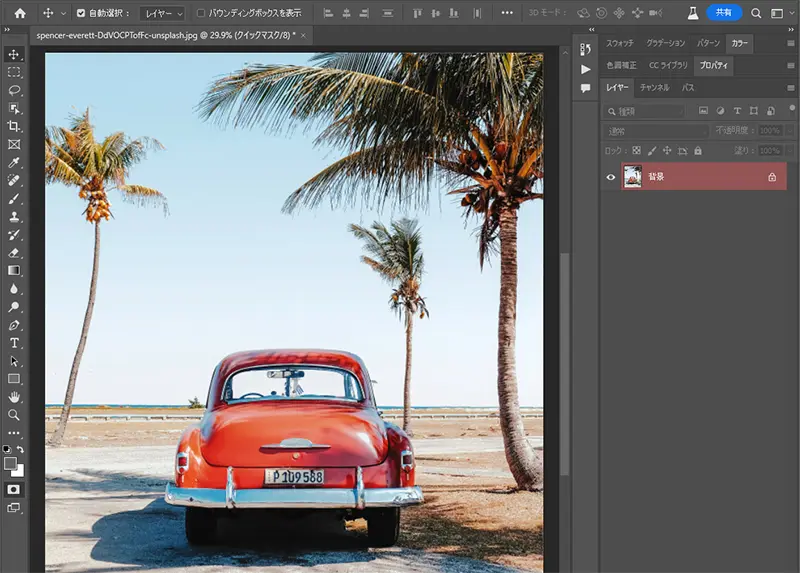Enable バウンディングボックスを表示 checkbox
This screenshot has width=800, height=573.
coord(201,14)
